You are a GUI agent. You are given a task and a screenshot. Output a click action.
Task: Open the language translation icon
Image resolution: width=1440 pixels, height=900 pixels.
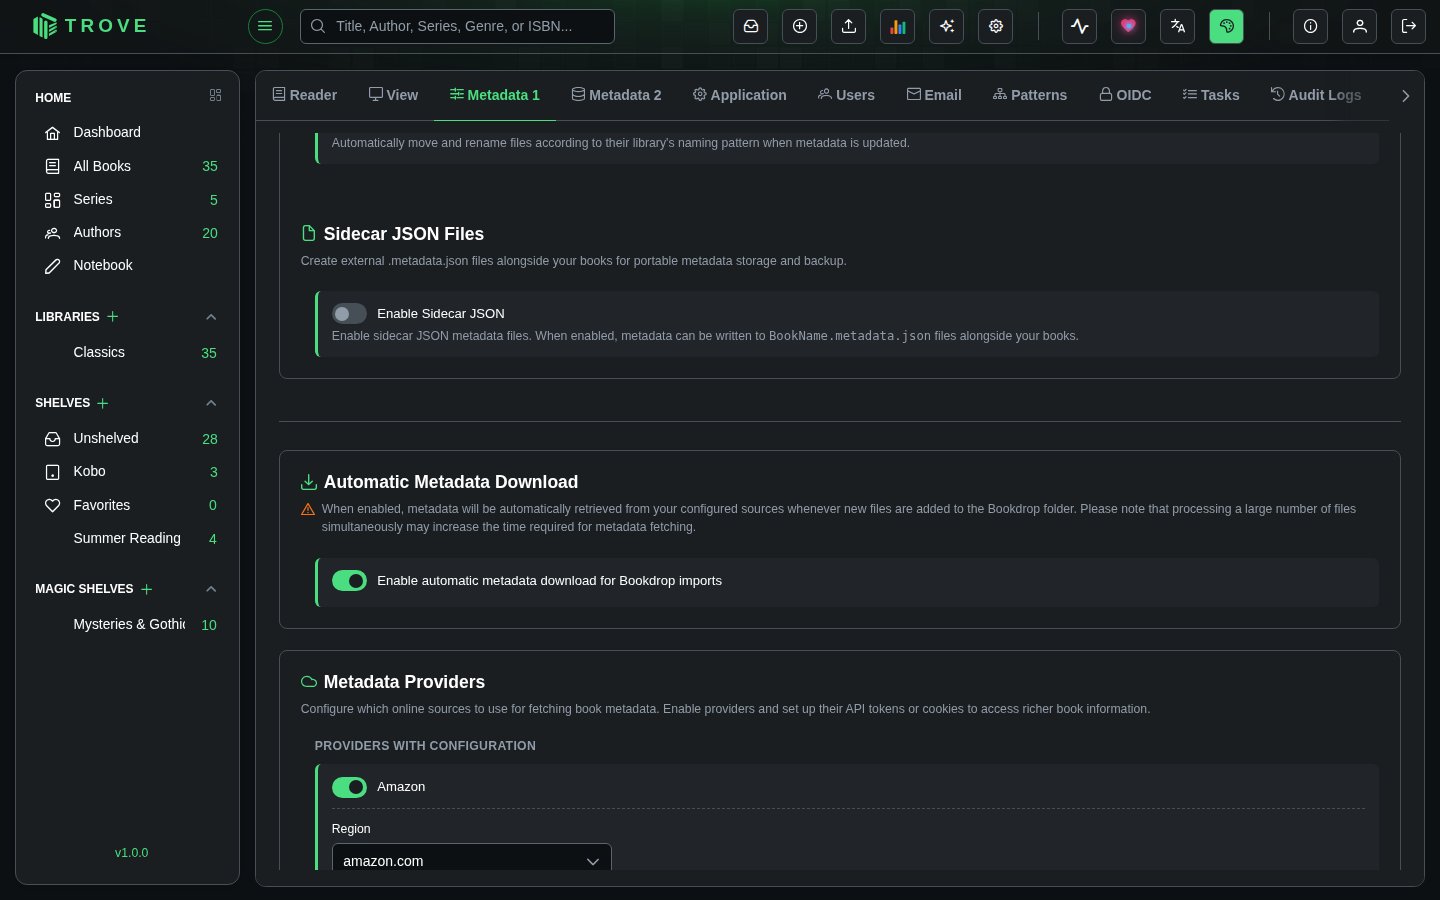1178,26
